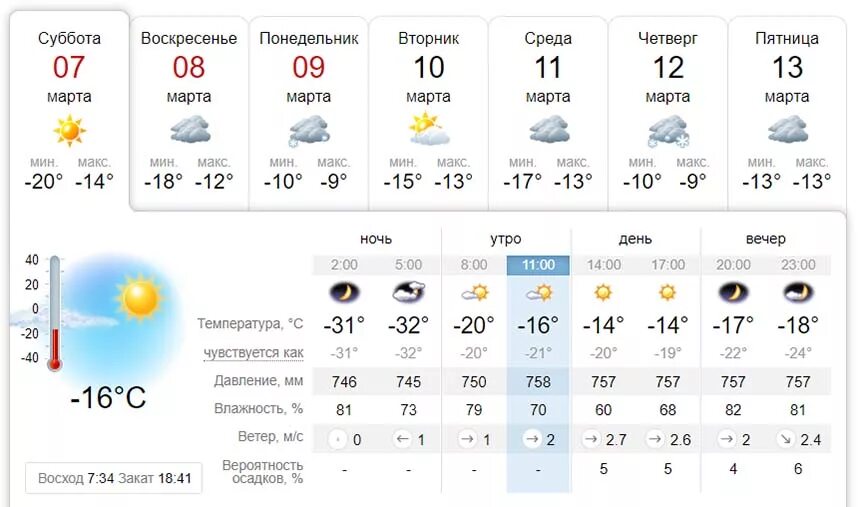Click the sun icon under Суббота 07
This screenshot has height=507, width=860.
70,131
